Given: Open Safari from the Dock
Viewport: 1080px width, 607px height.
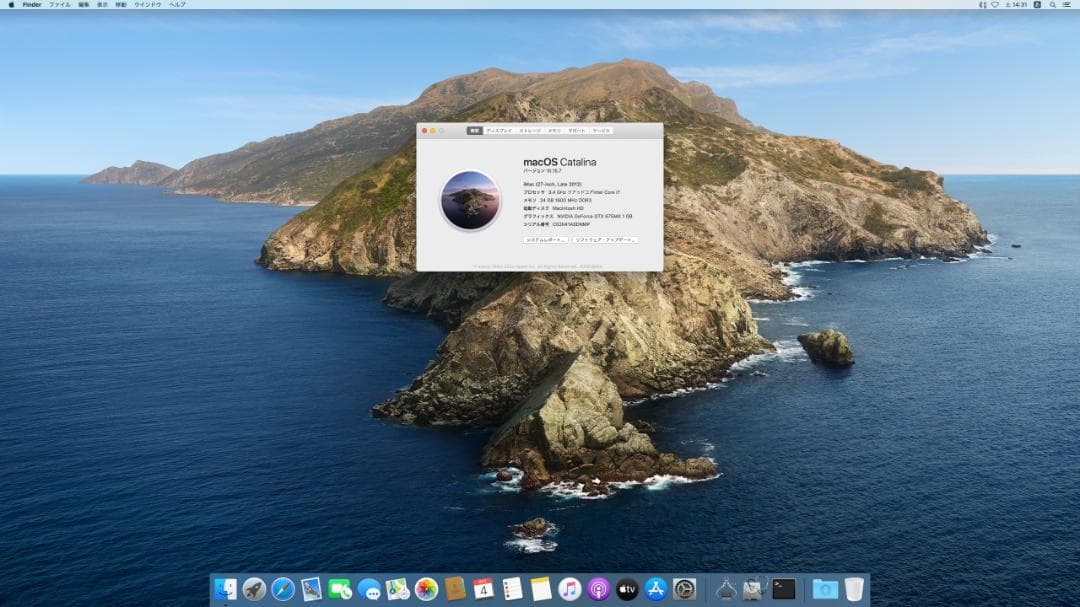Looking at the screenshot, I should (282, 587).
